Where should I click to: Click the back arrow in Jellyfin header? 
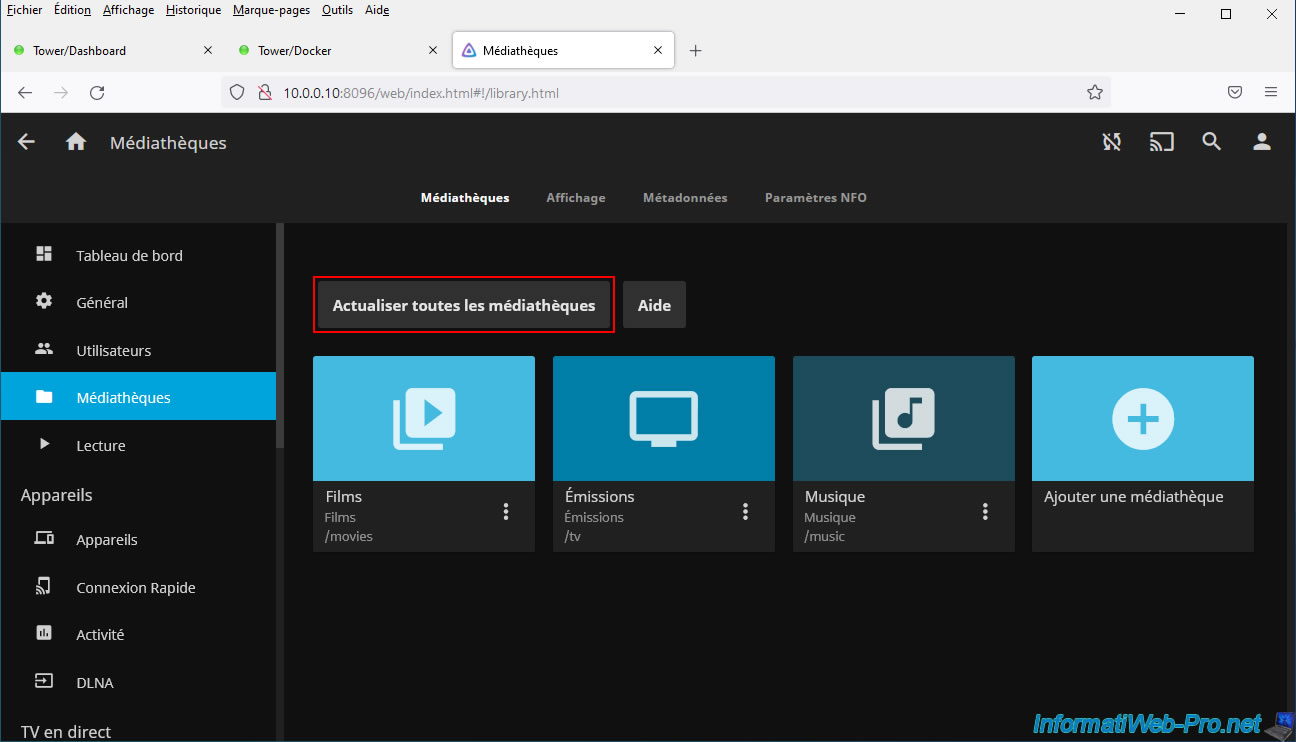coord(26,142)
